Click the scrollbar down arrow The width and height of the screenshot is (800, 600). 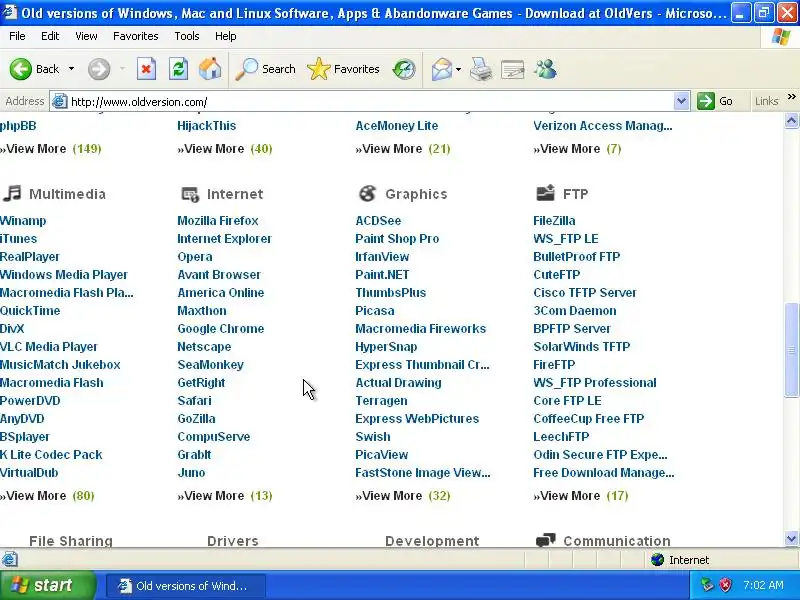(x=791, y=539)
